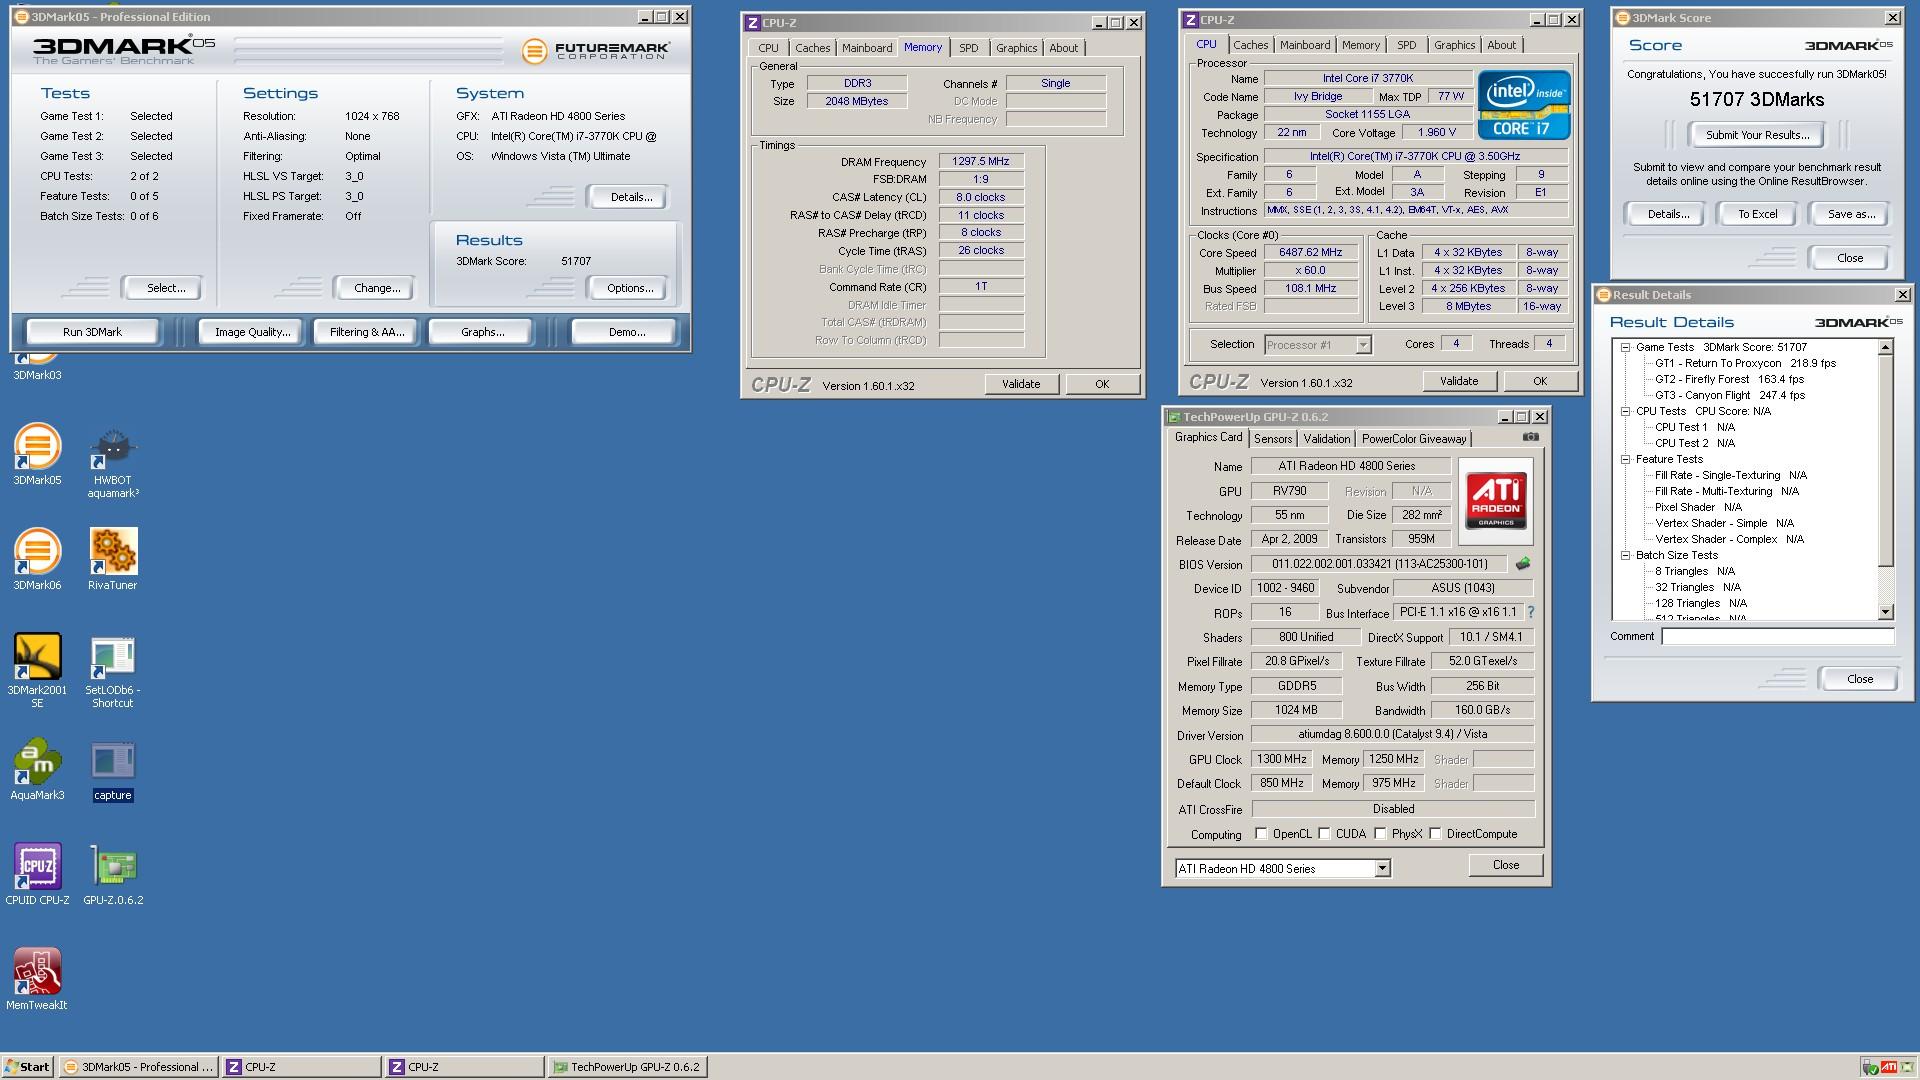The height and width of the screenshot is (1080, 1920).
Task: Enable the DirectCompute checkbox
Action: click(x=1435, y=834)
